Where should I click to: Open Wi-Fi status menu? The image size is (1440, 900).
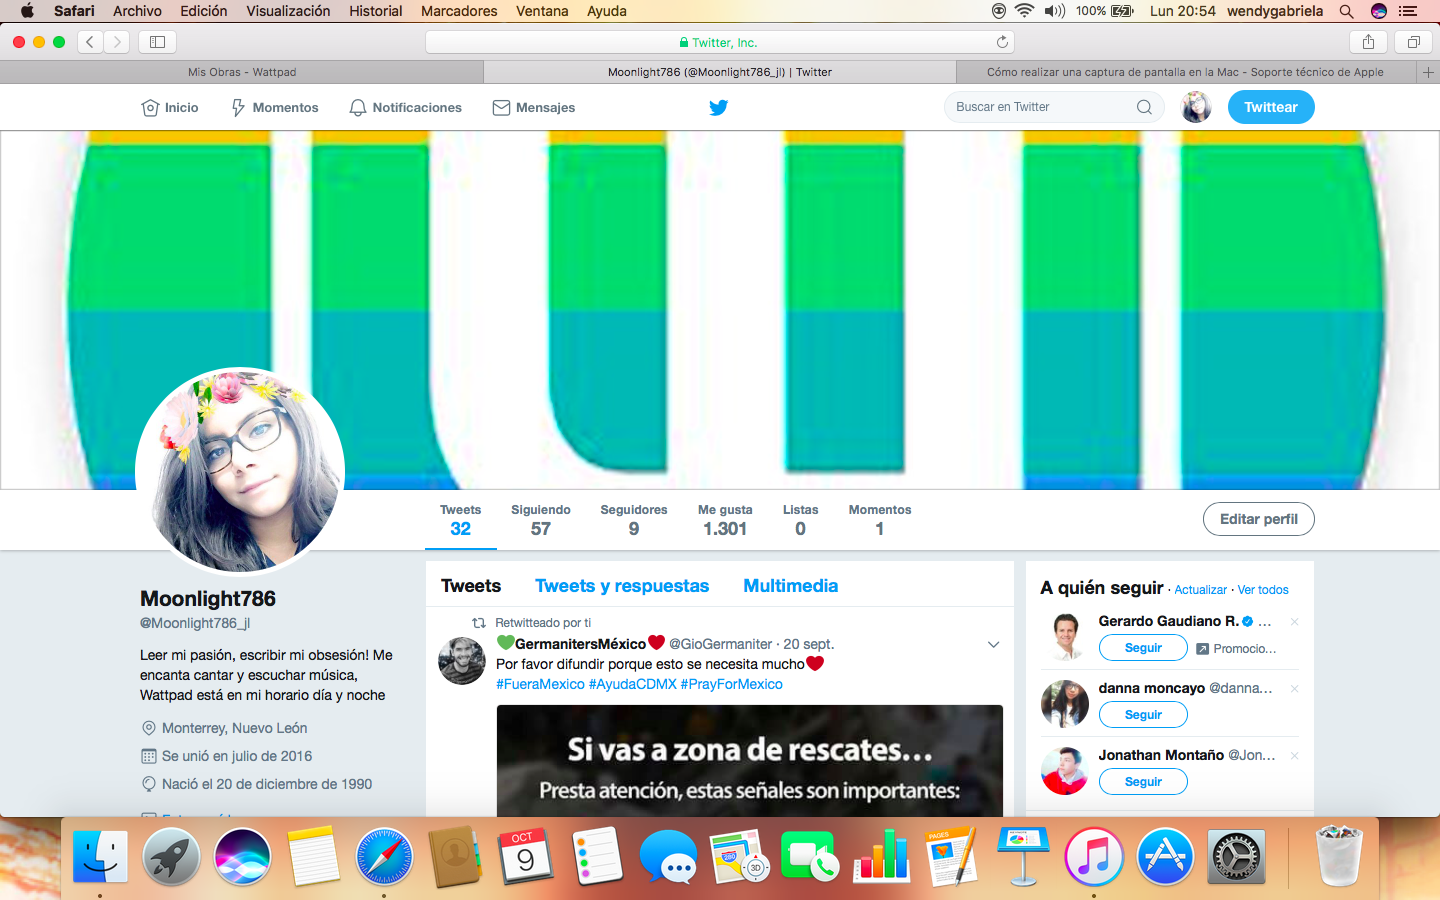[1024, 11]
